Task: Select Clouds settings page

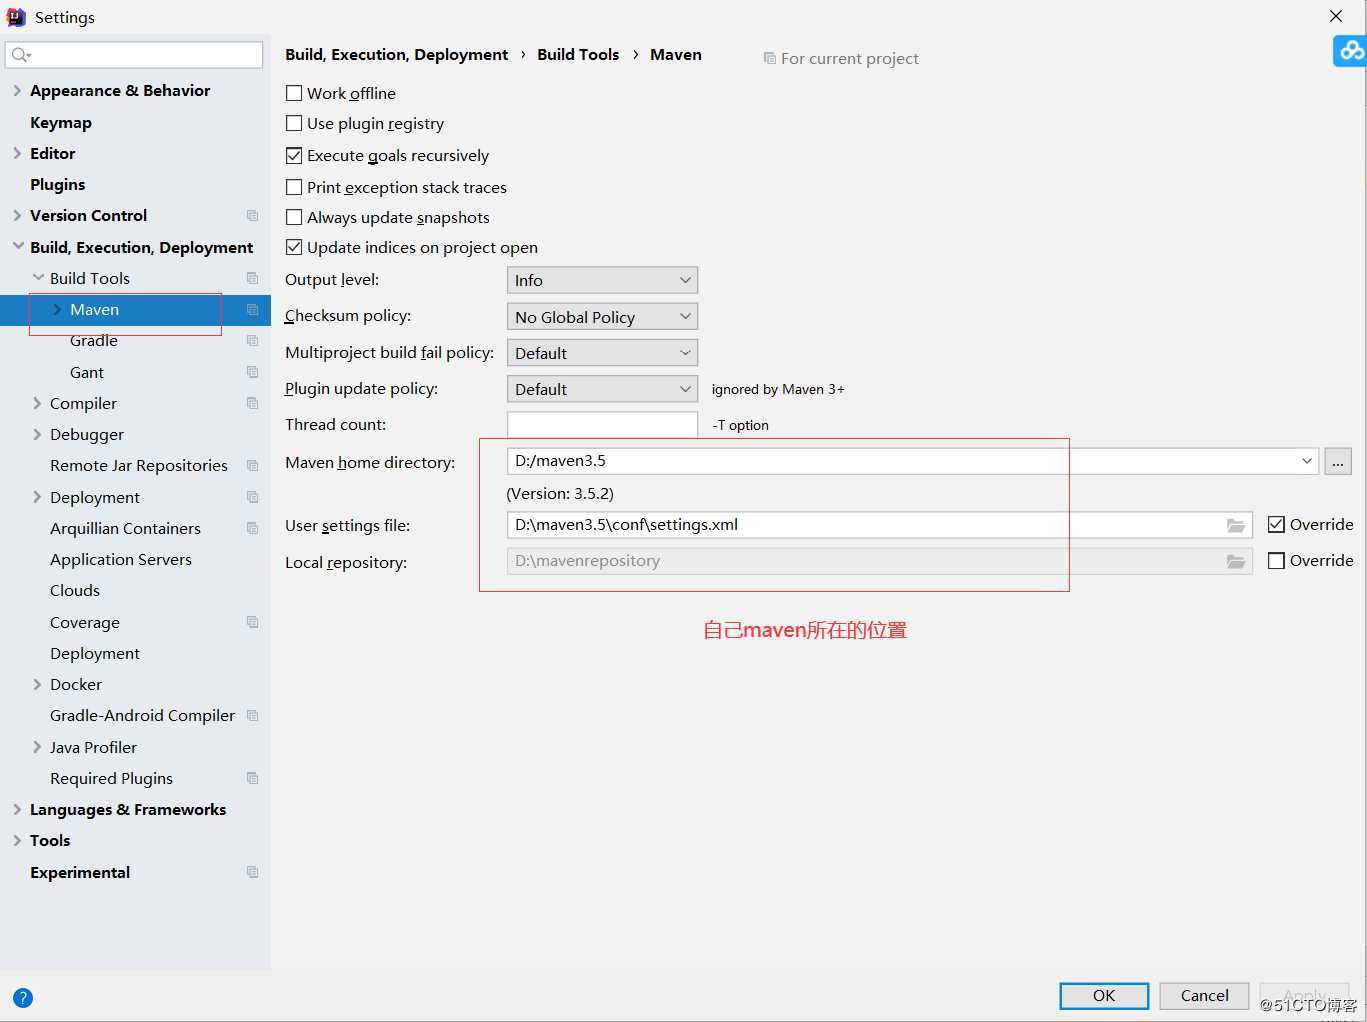Action: [75, 590]
